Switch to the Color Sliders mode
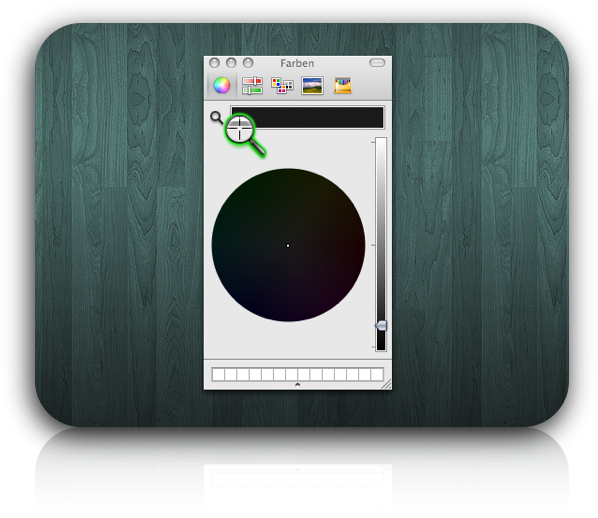The width and height of the screenshot is (598, 518). [252, 85]
